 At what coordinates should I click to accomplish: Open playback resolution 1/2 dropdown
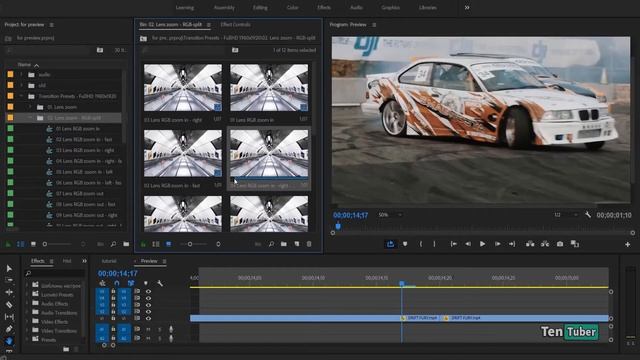pos(566,215)
